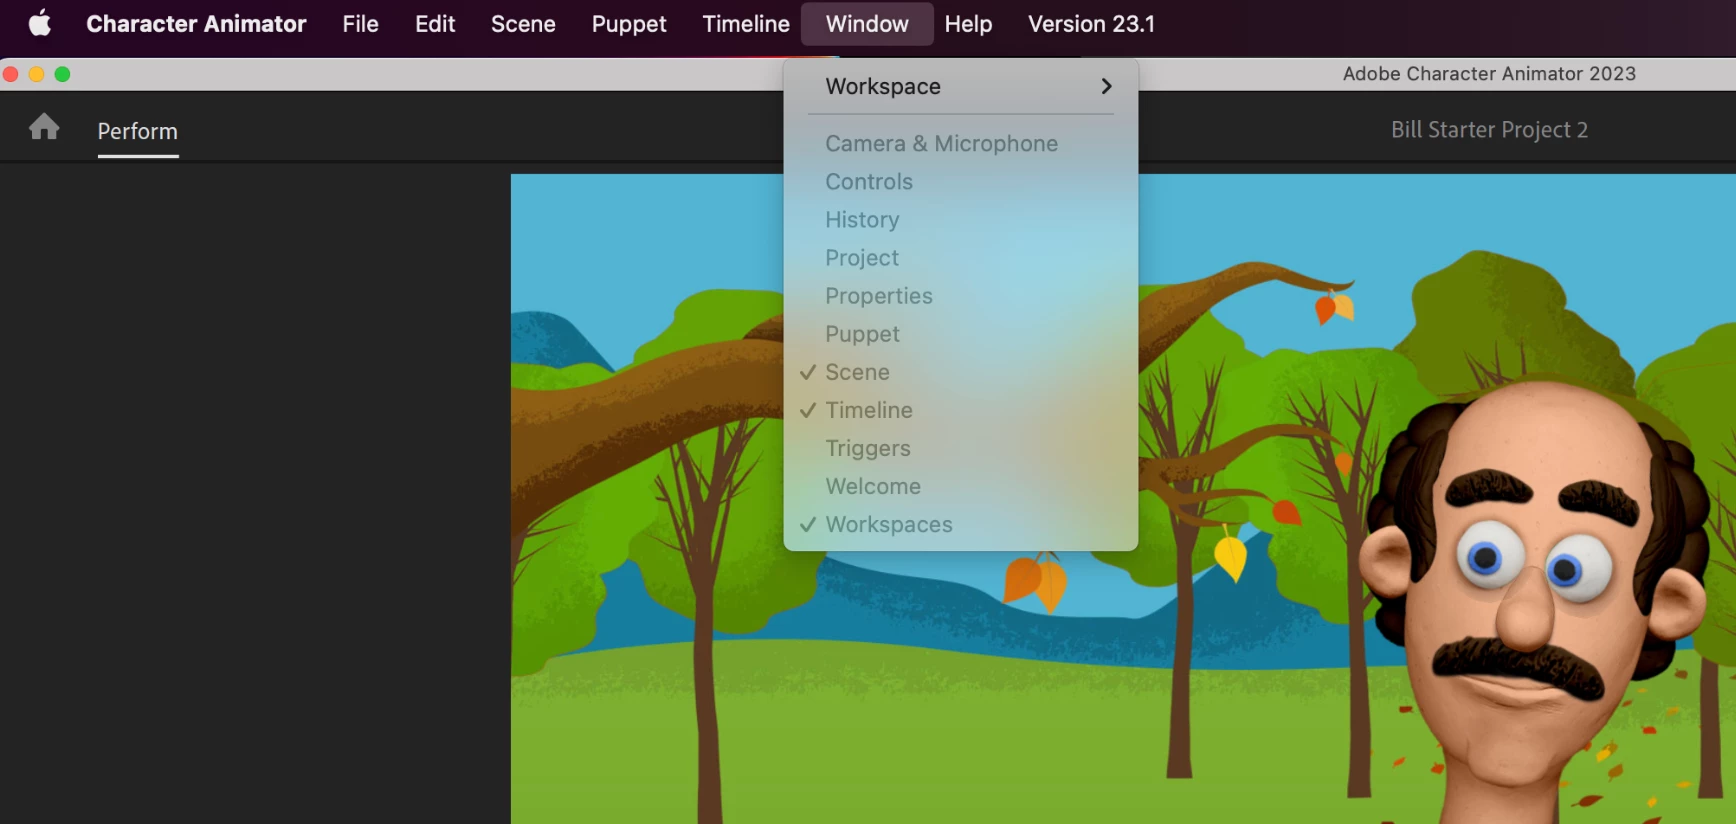This screenshot has height=824, width=1736.
Task: Maximize the window with green button
Action: [62, 74]
